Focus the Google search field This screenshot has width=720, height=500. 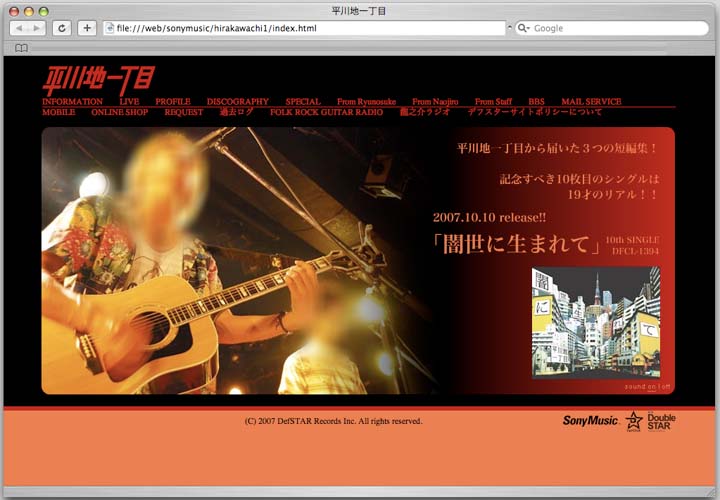click(x=615, y=28)
